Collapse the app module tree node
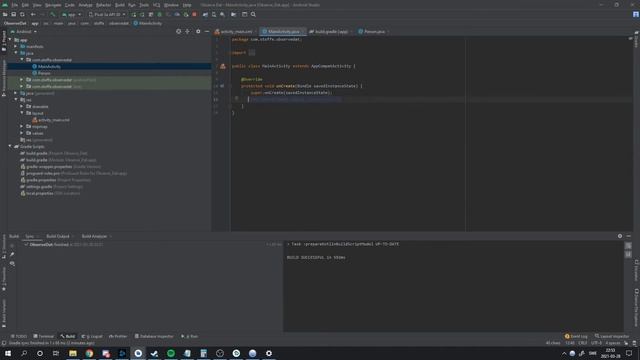 pyautogui.click(x=10, y=40)
